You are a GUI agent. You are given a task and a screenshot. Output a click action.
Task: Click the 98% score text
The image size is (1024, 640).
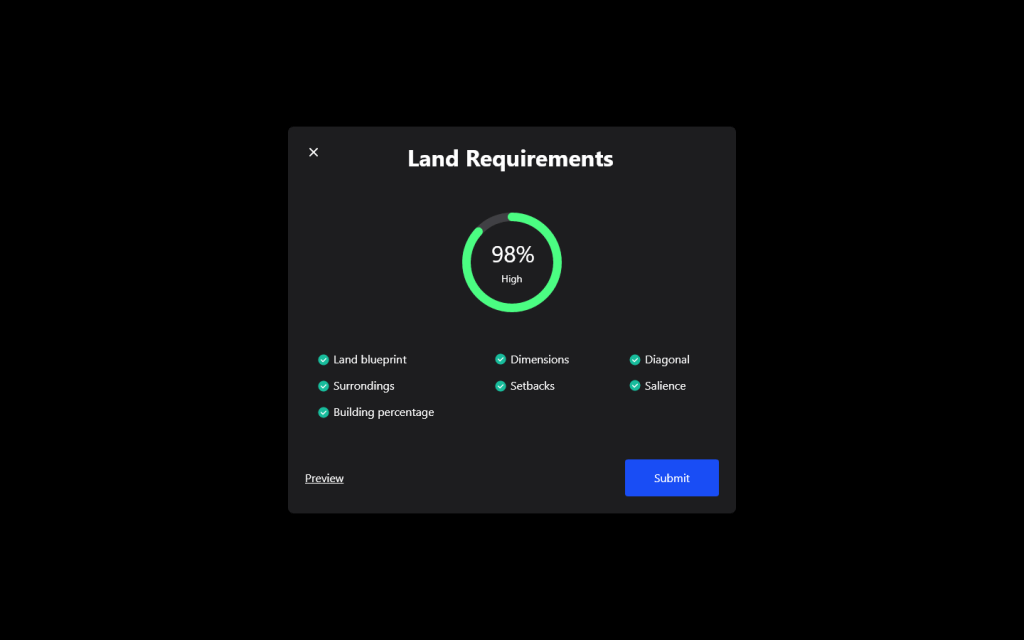pos(512,255)
